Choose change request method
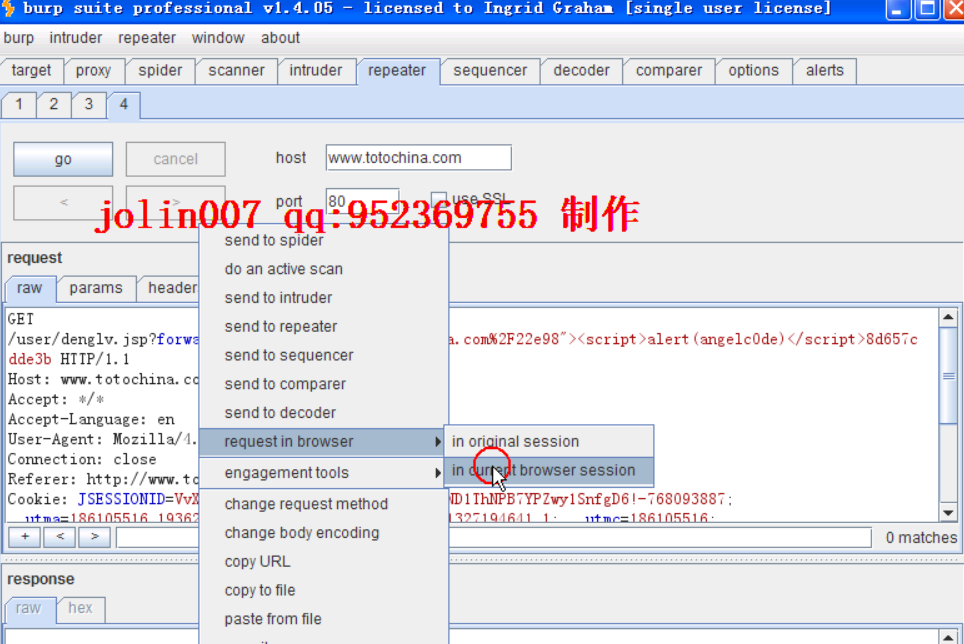This screenshot has width=964, height=644. (x=324, y=505)
